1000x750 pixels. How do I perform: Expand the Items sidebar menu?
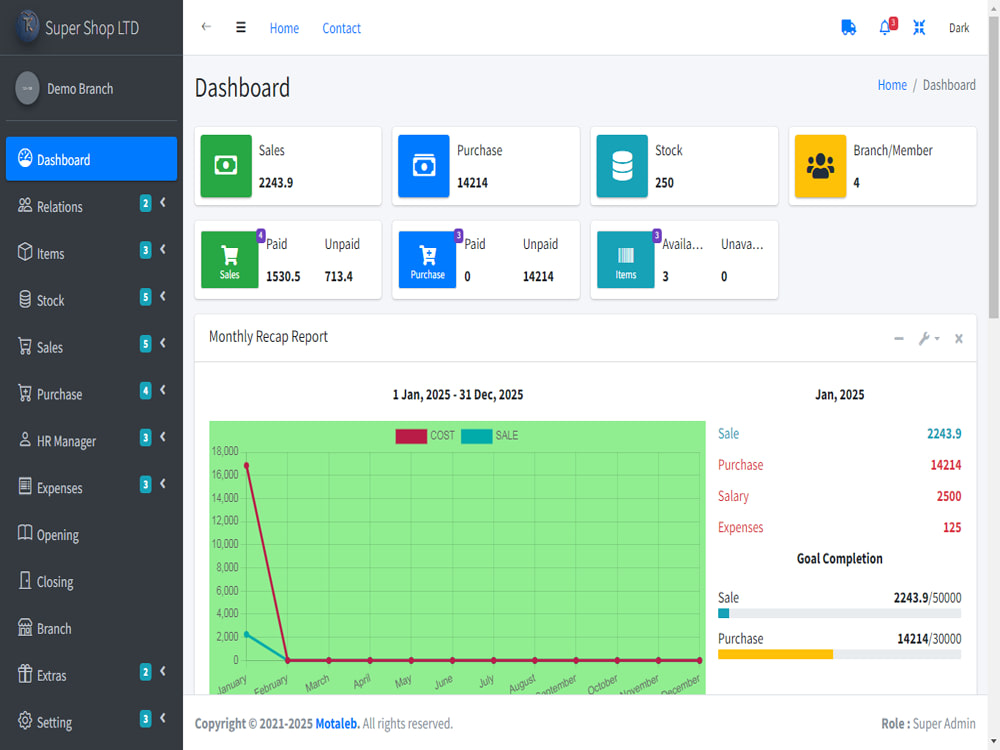[x=91, y=253]
